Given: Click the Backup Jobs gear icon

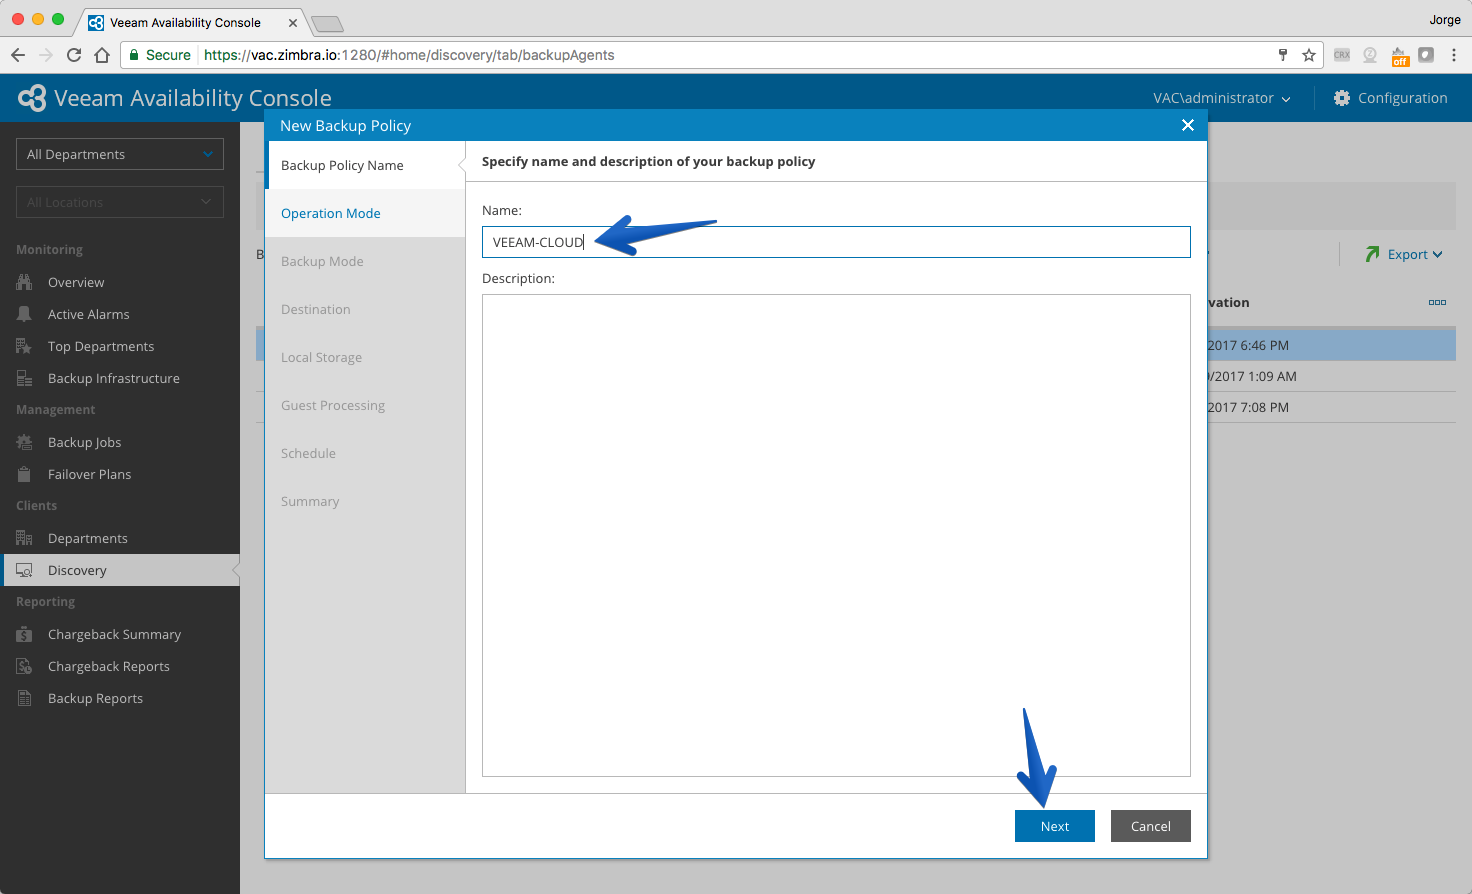Looking at the screenshot, I should (24, 442).
